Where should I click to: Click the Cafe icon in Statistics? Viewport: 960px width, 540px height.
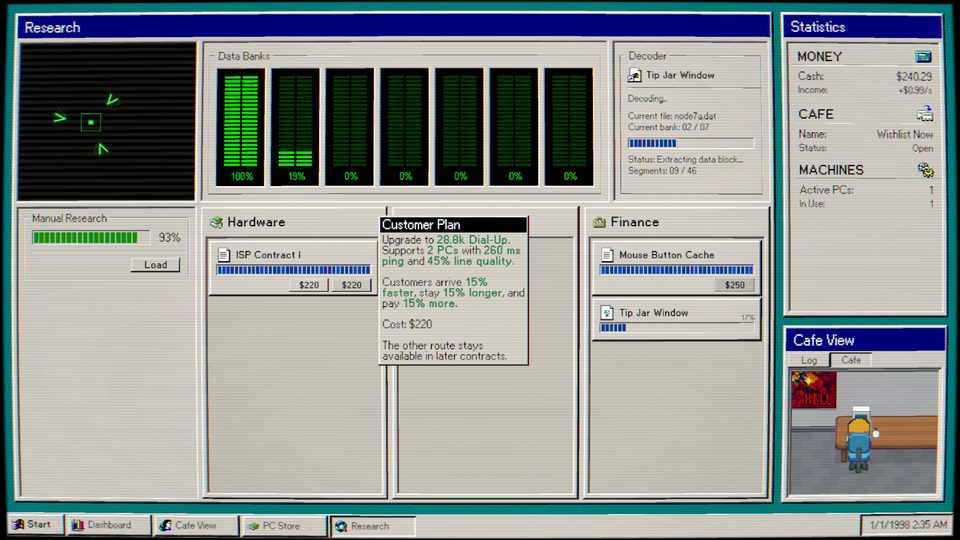(x=924, y=114)
